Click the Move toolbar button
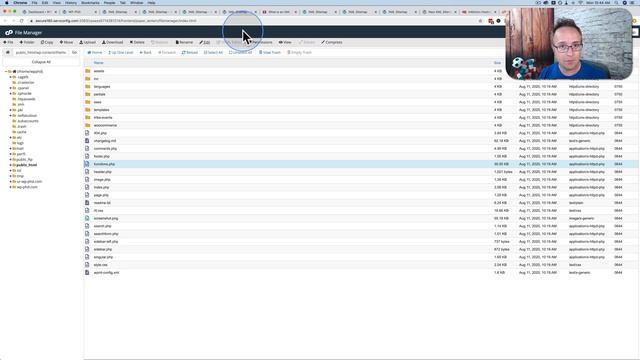Image resolution: width=640 pixels, height=360 pixels. (67, 42)
